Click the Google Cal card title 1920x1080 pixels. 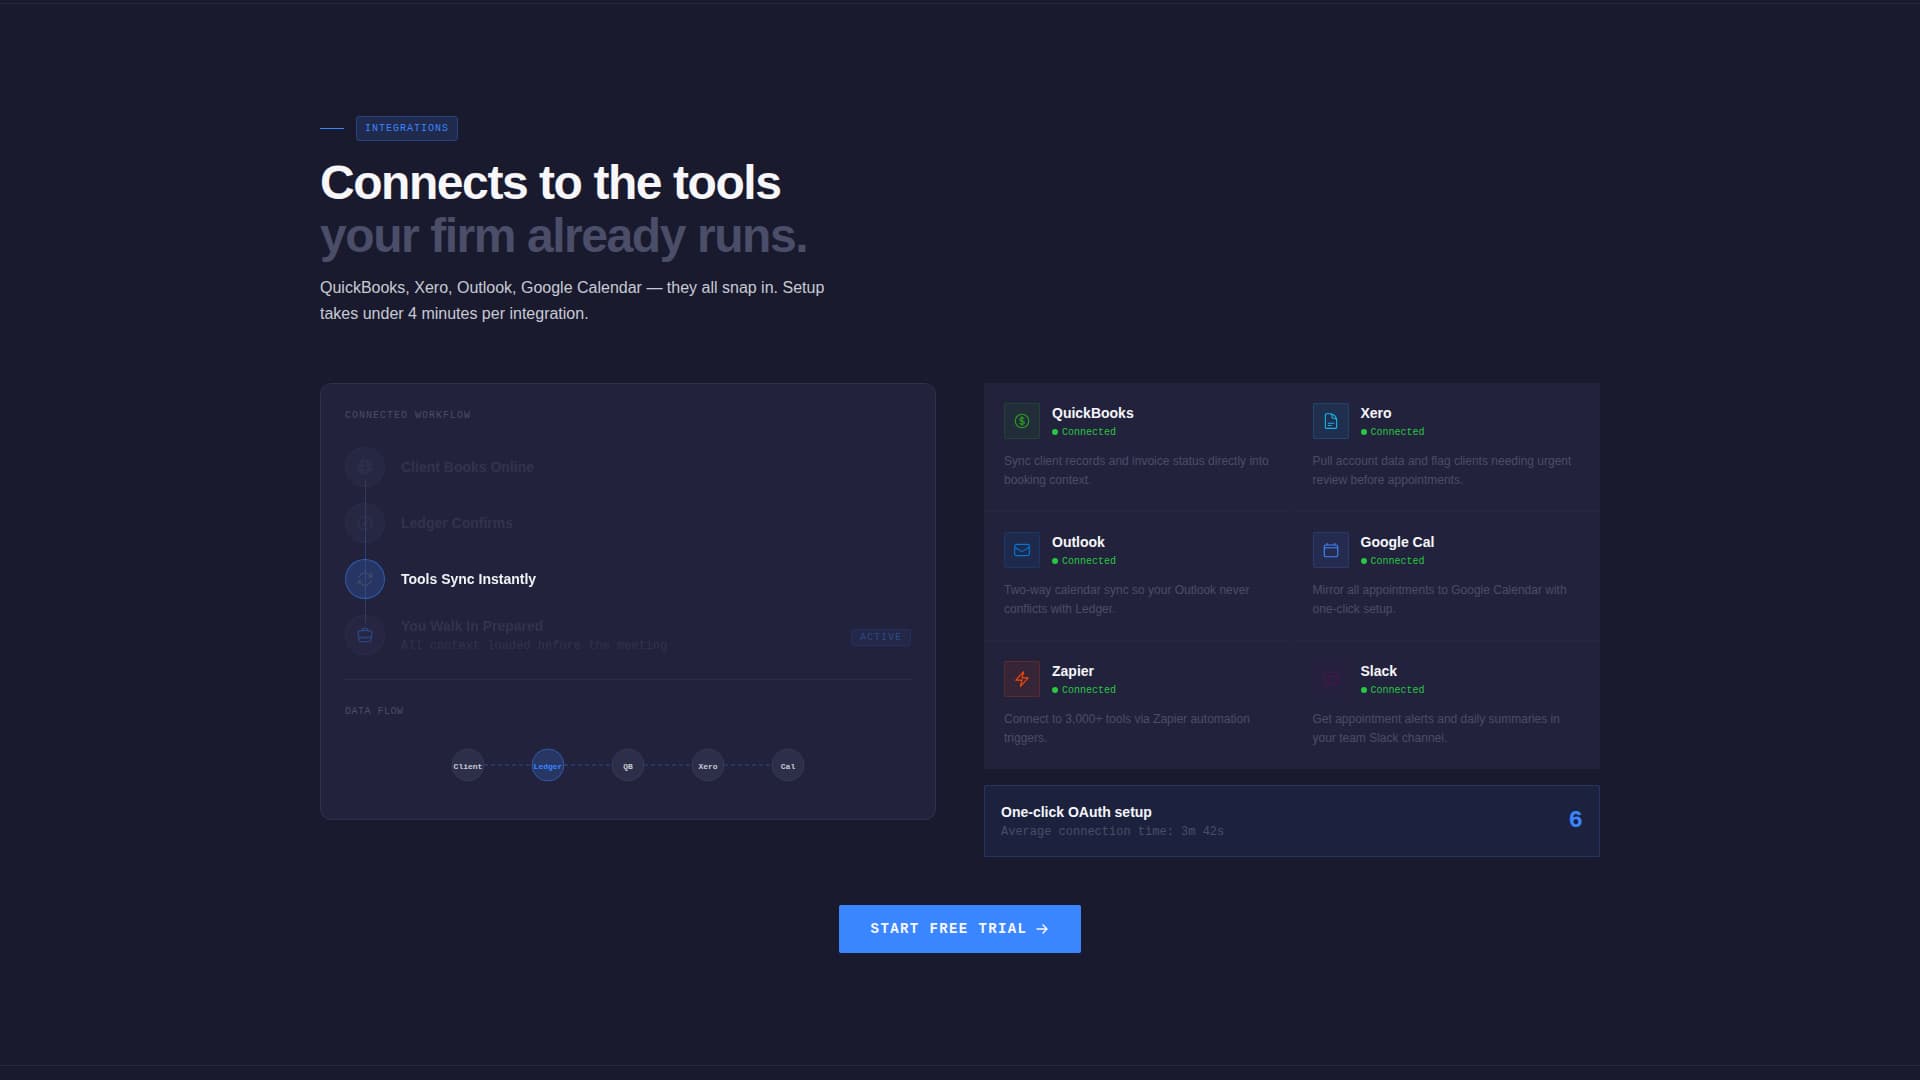tap(1396, 542)
